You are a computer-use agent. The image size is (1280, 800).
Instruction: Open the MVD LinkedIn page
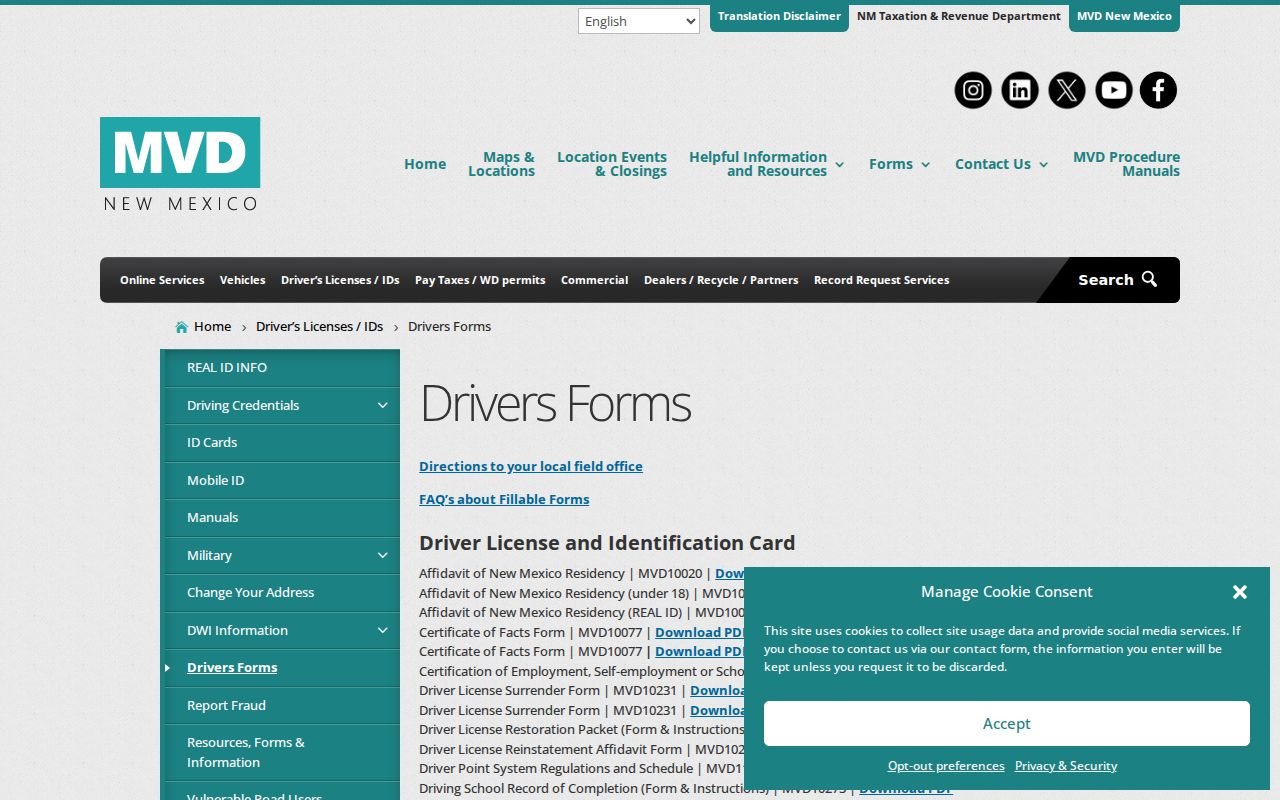tap(1020, 91)
